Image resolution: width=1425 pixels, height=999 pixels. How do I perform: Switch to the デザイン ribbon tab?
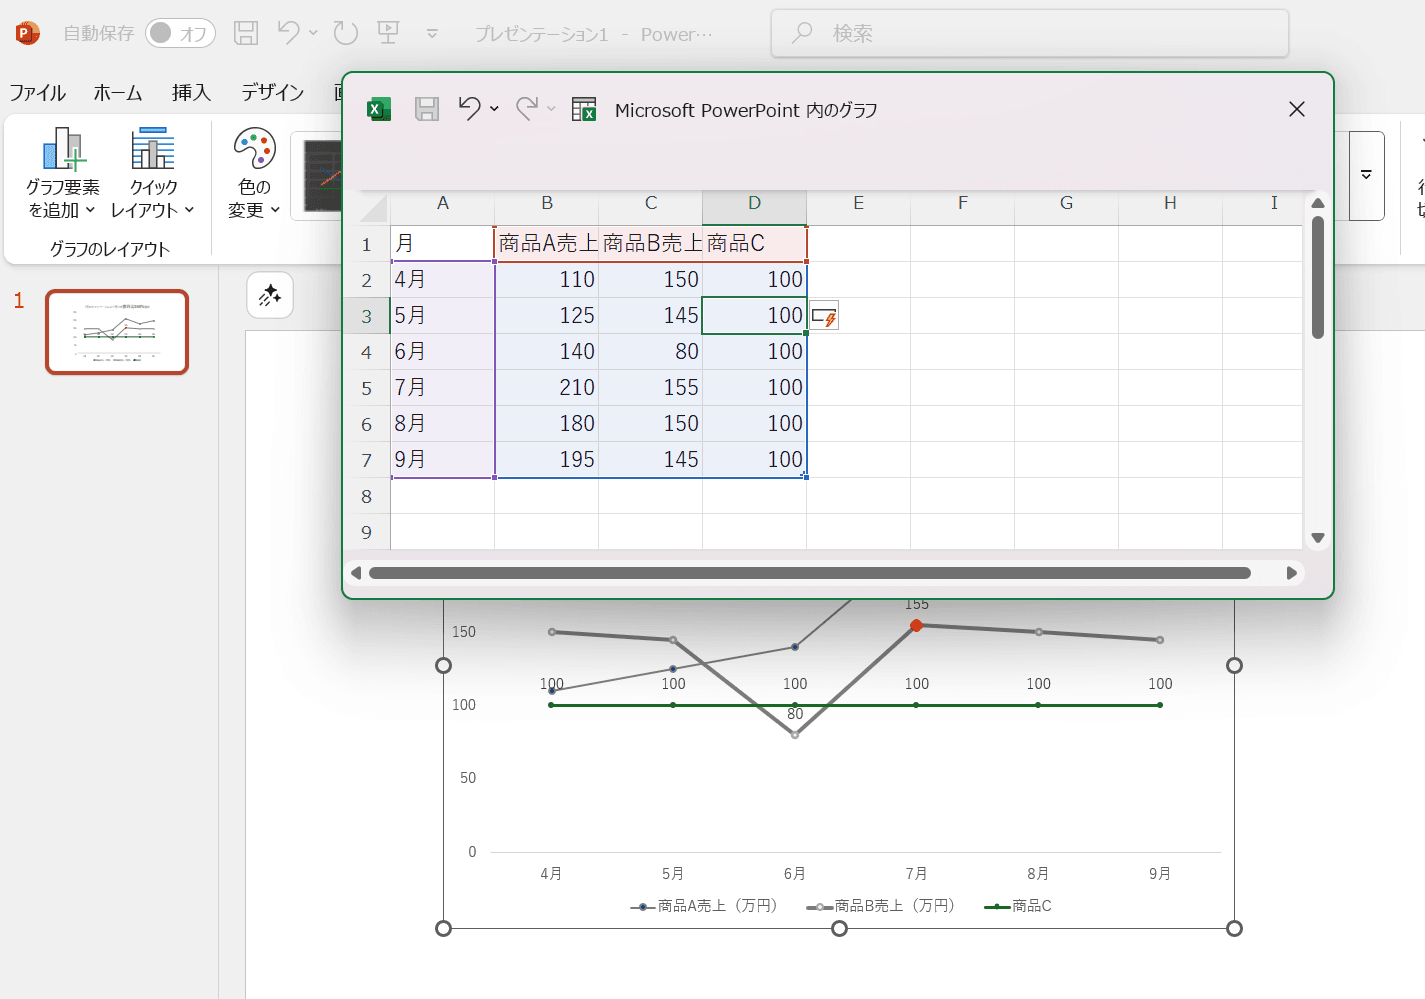(x=272, y=93)
